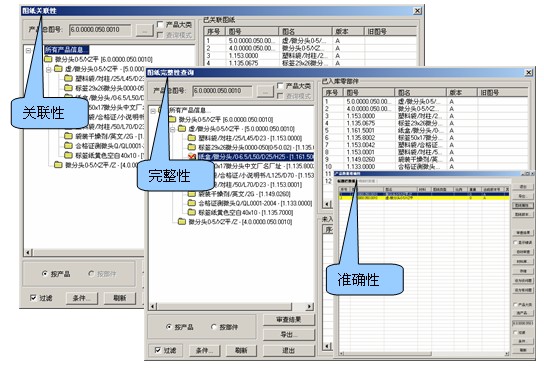This screenshot has height=368, width=544.
Task: Collapse 所有产品信息 root in 图纸完整性查询 tree
Action: pyautogui.click(x=153, y=111)
